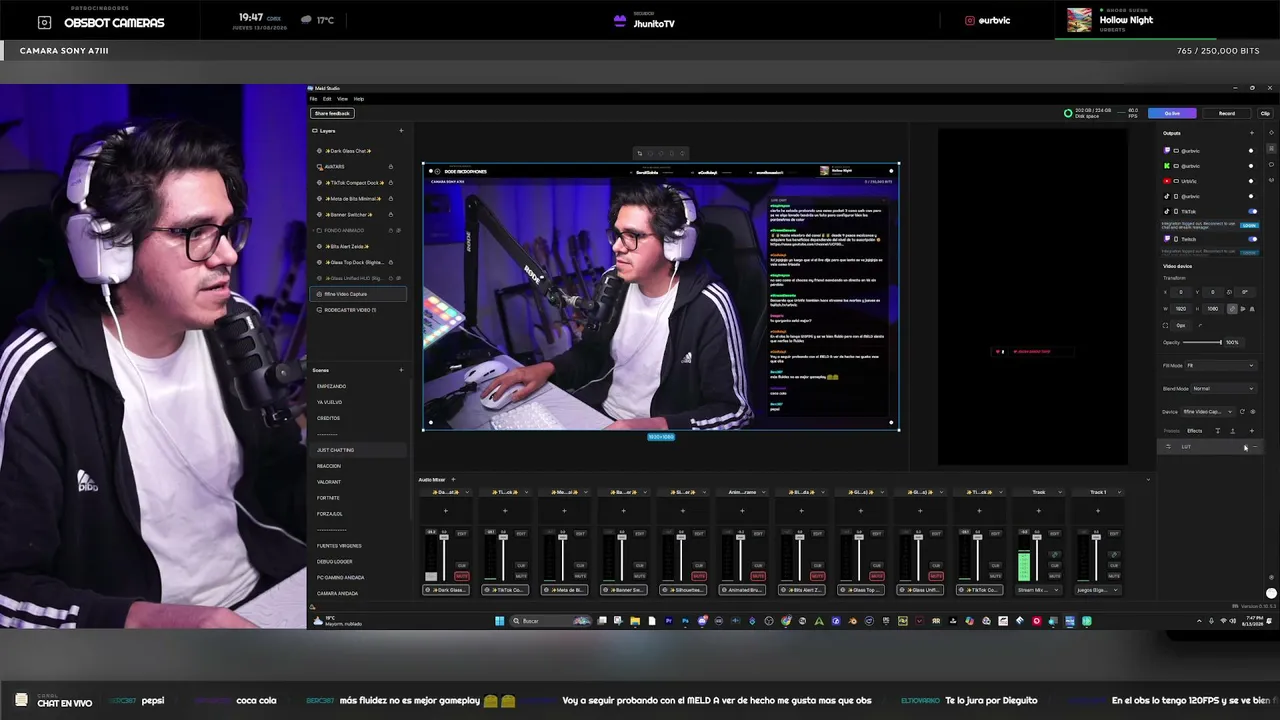Viewport: 1280px width, 720px height.
Task: Click the lock icon on AVATARS layer
Action: [390, 167]
